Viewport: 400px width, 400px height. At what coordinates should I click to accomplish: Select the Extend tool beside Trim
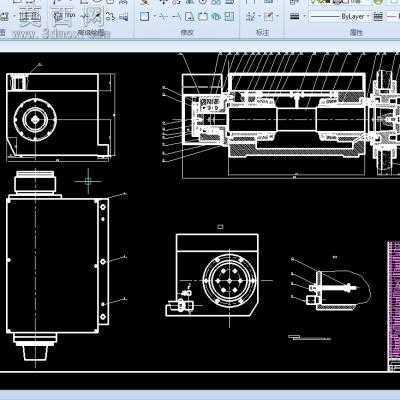[x=177, y=16]
